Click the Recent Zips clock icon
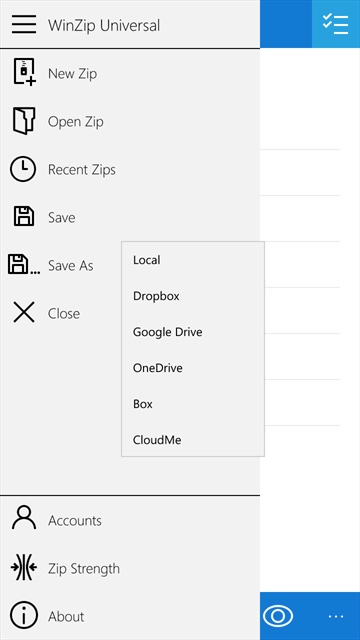 pos(23,169)
